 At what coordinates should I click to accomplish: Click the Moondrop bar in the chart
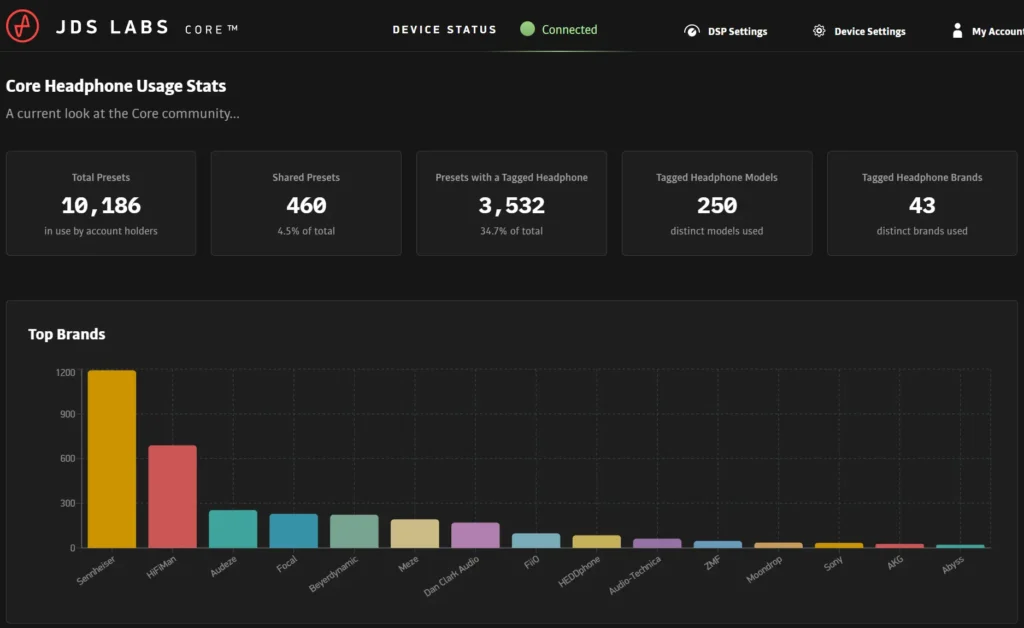click(x=778, y=545)
